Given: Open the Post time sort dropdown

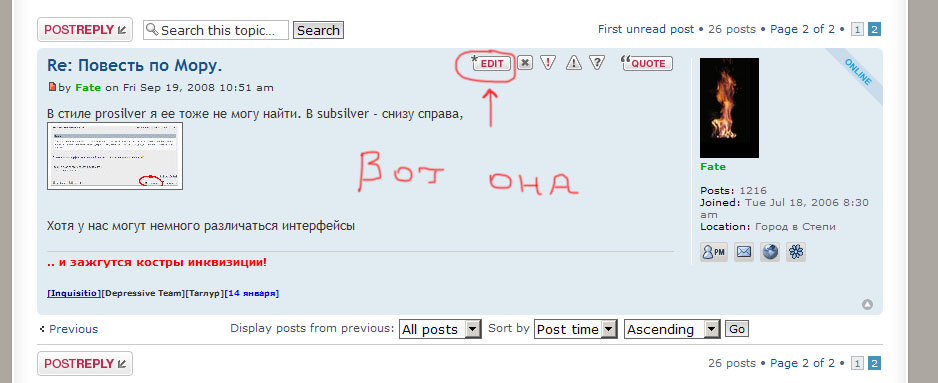Looking at the screenshot, I should [575, 329].
